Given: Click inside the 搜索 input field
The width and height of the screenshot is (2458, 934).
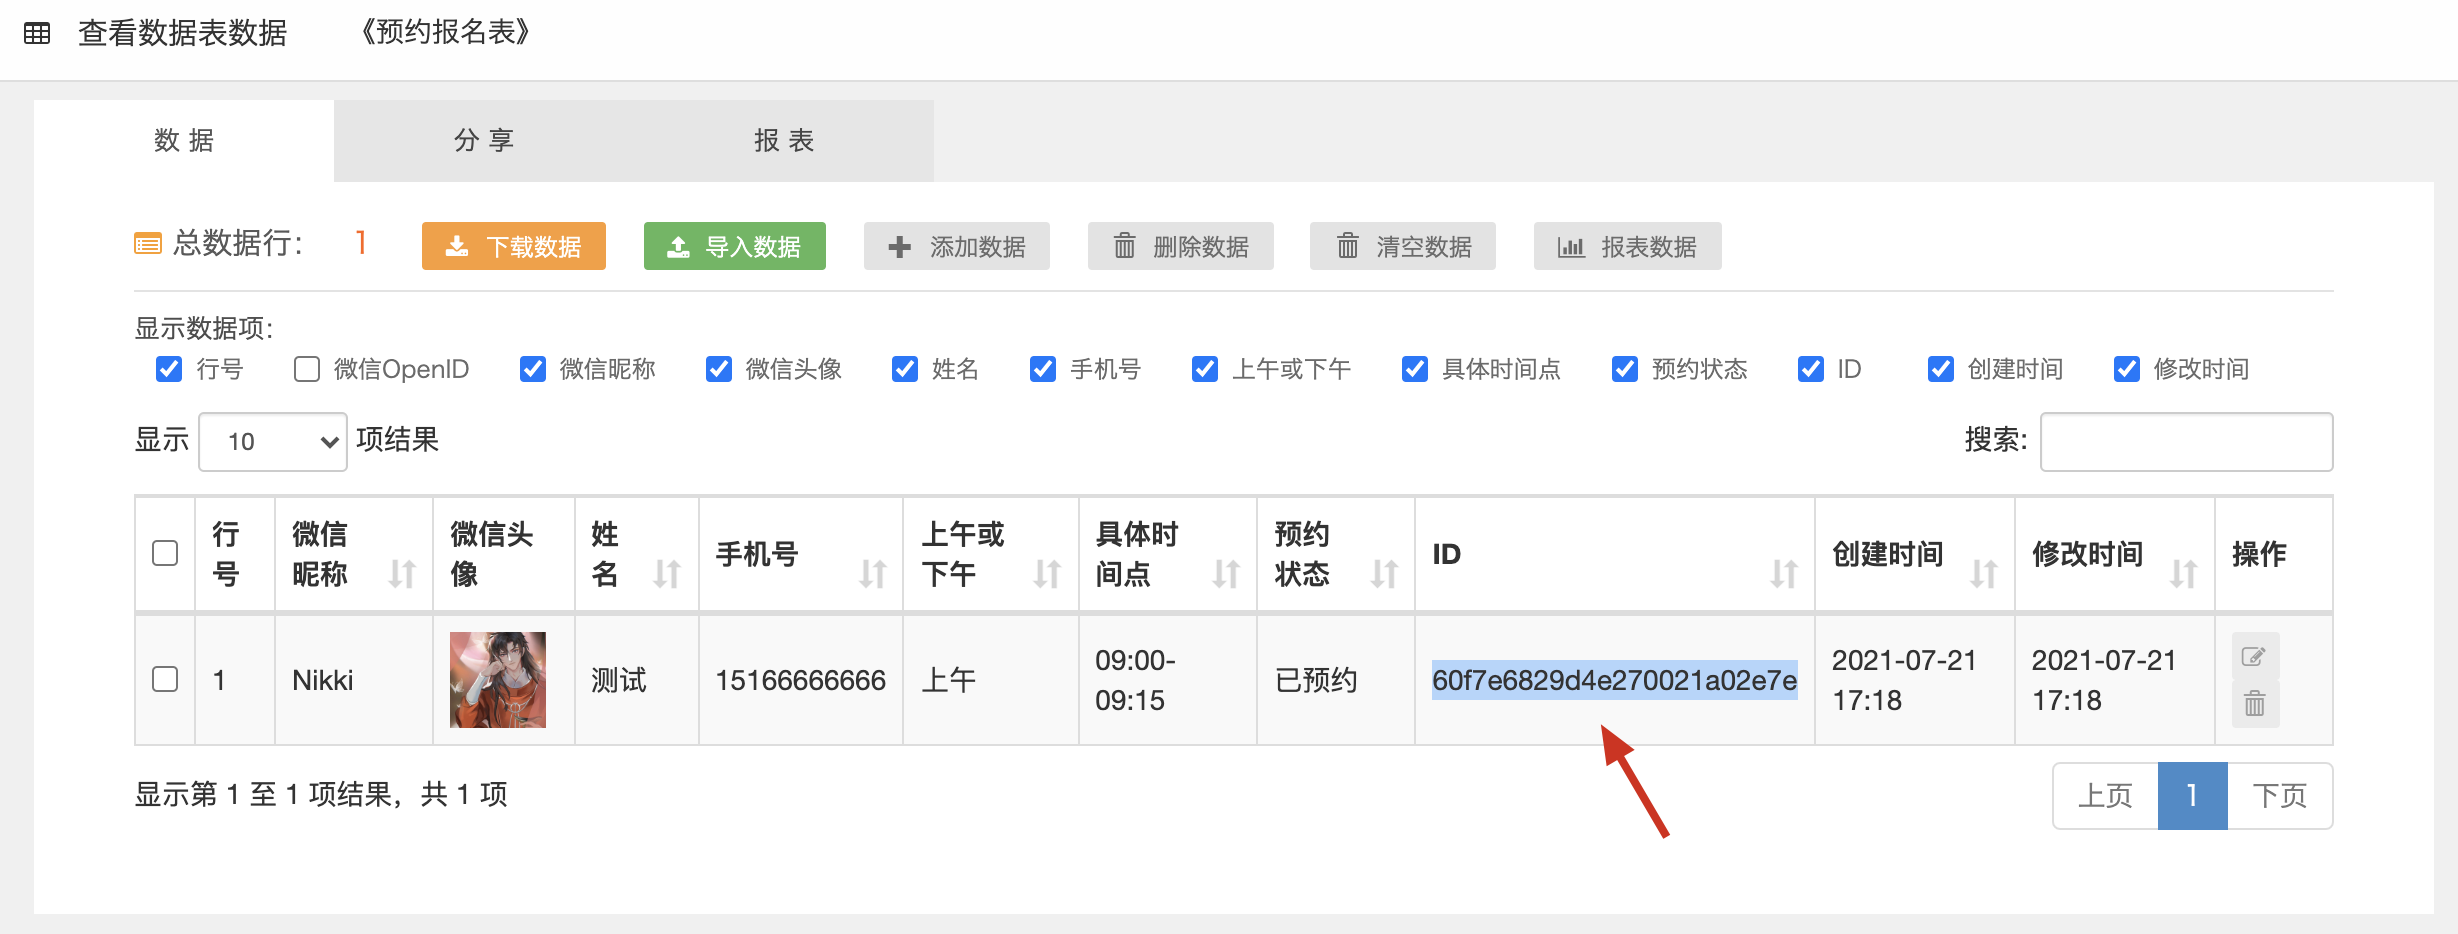Looking at the screenshot, I should pyautogui.click(x=2186, y=441).
